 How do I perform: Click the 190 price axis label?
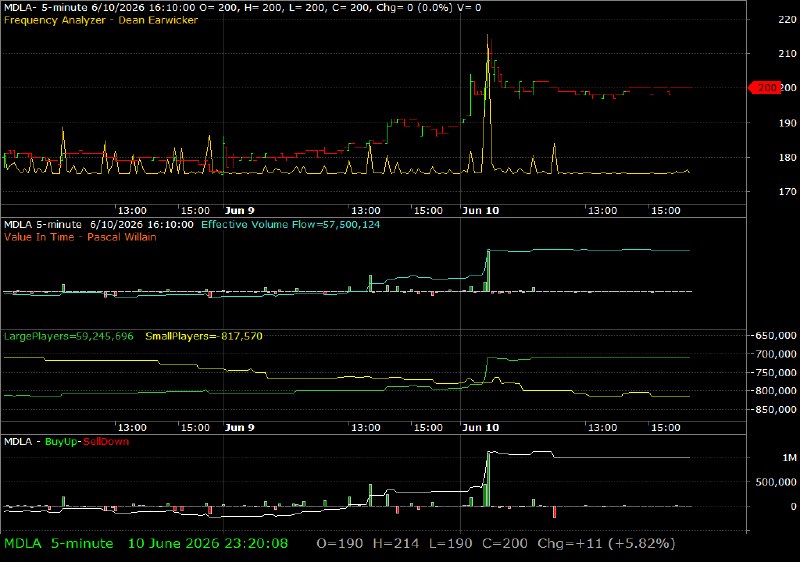[787, 123]
